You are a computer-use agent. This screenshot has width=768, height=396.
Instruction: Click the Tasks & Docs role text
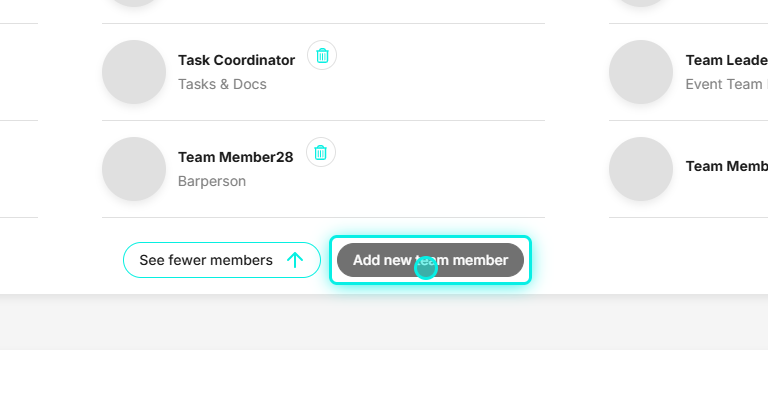coord(222,84)
